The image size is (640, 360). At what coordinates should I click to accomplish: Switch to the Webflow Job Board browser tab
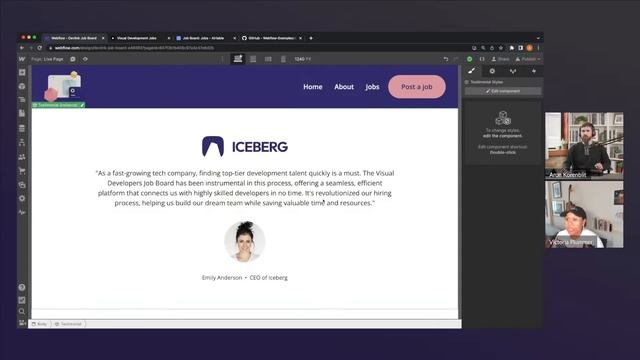[x=74, y=38]
